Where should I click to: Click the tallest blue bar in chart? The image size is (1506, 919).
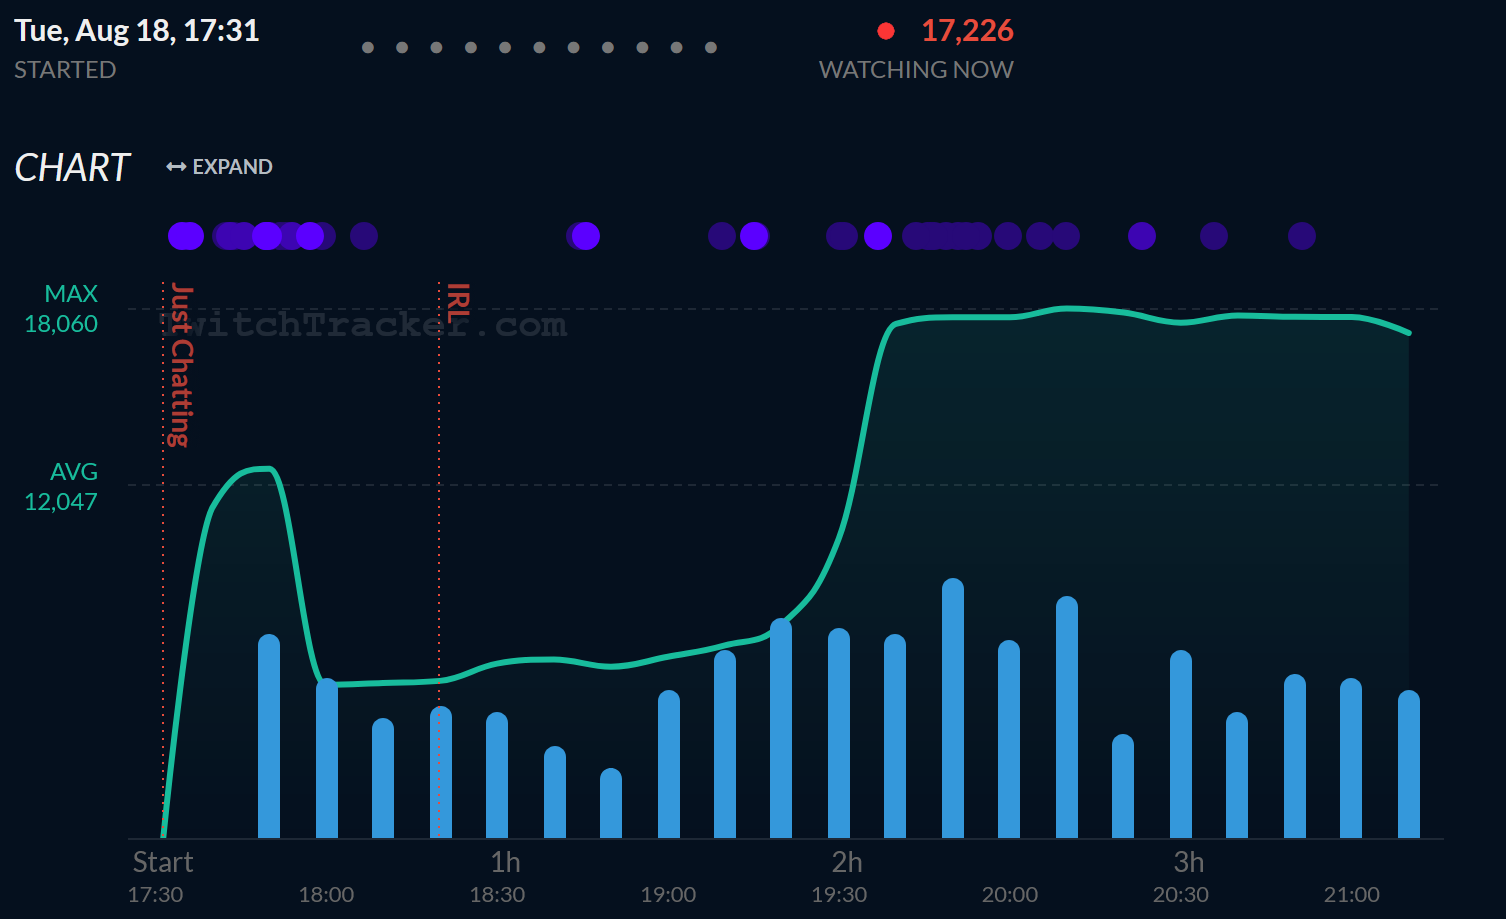953,708
